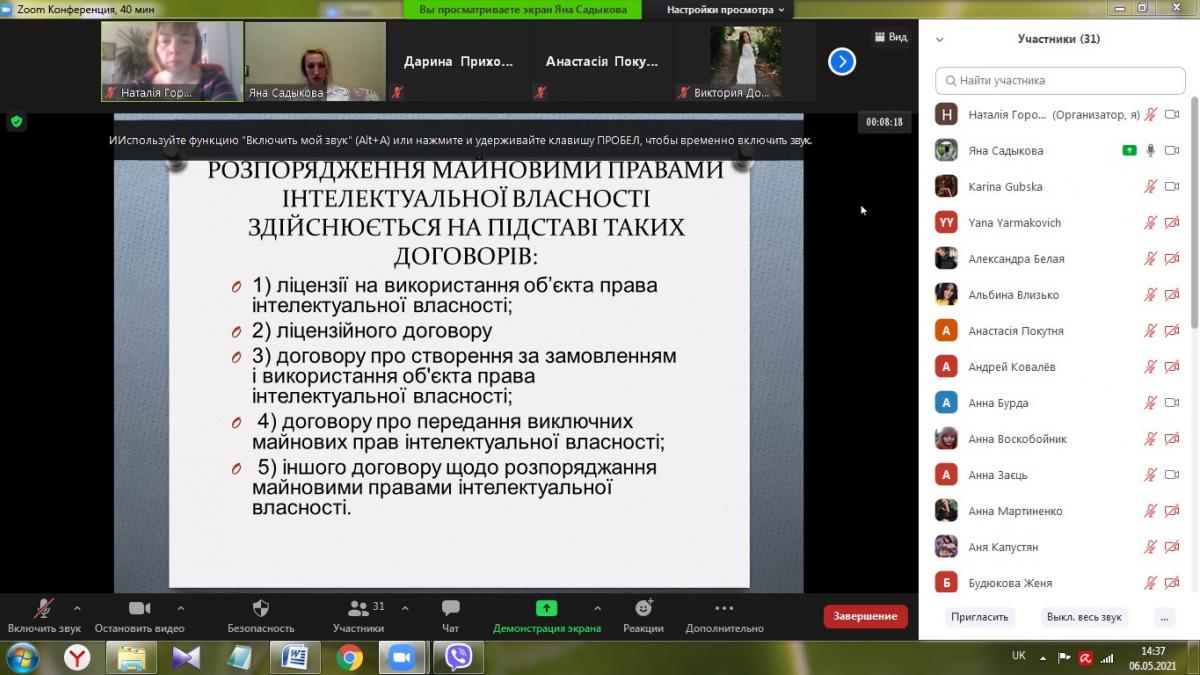Open Yandex browser from taskbar

point(77,657)
